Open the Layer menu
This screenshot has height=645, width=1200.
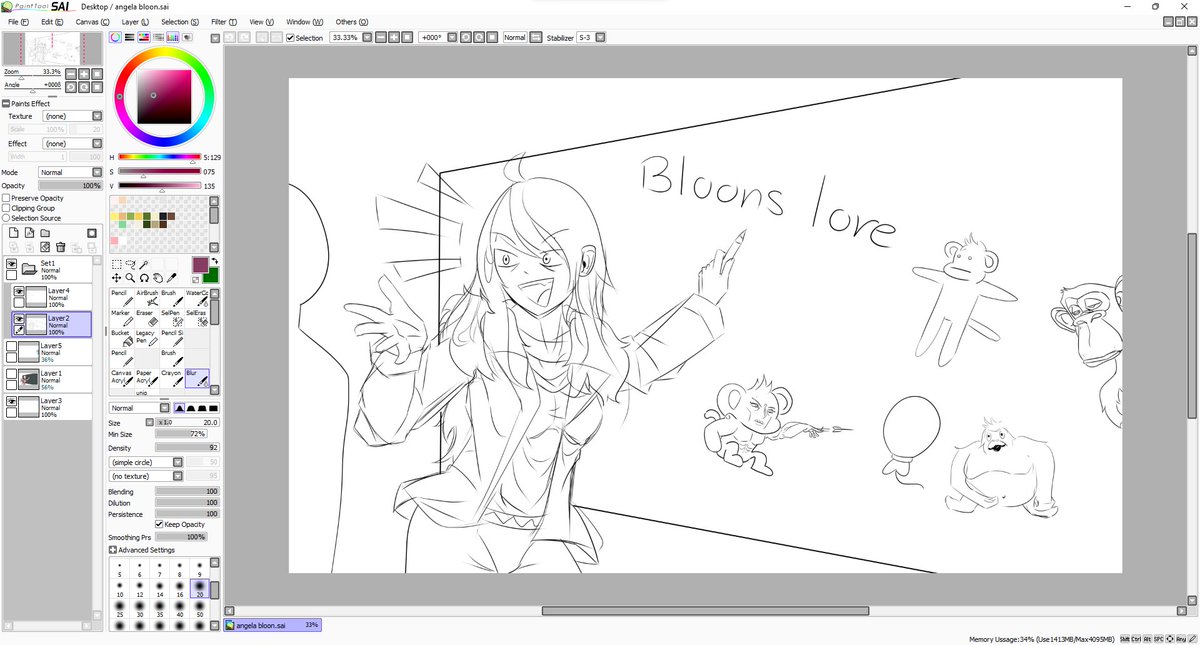(x=135, y=21)
